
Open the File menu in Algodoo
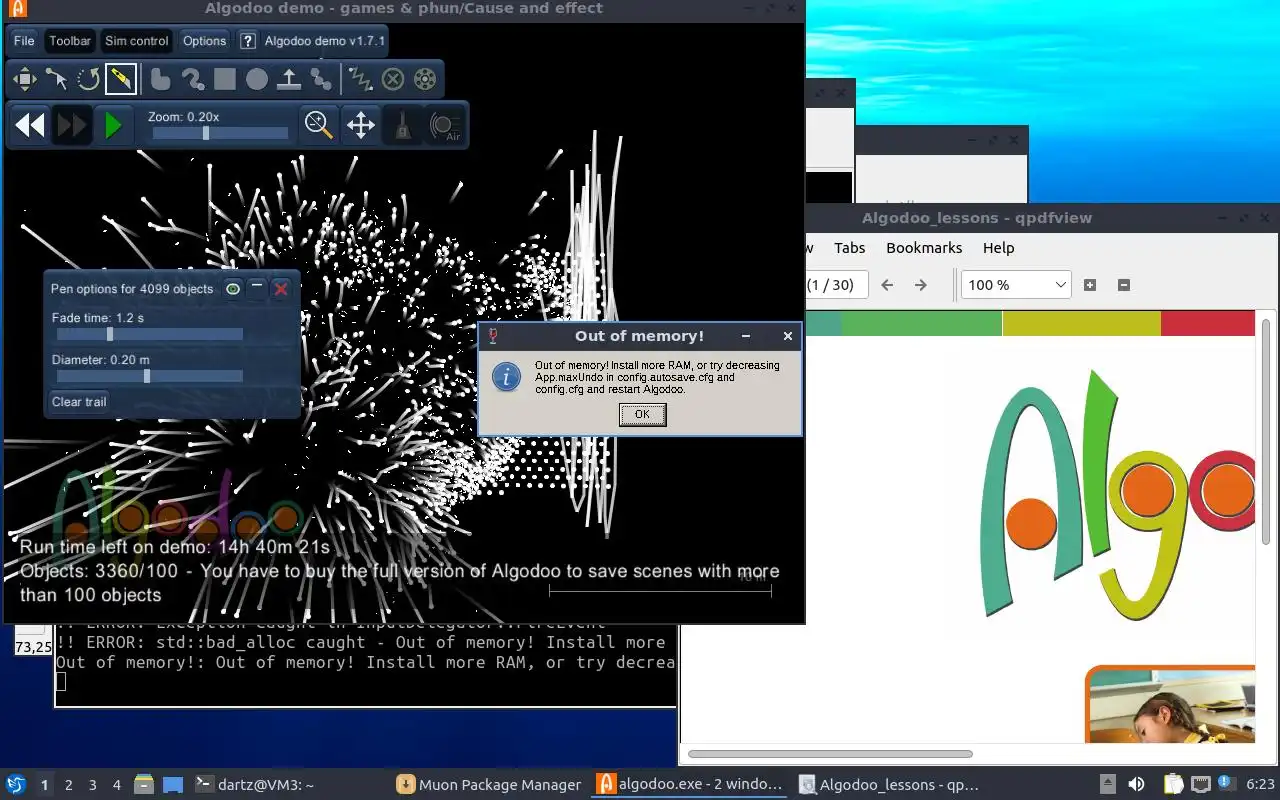coord(24,41)
